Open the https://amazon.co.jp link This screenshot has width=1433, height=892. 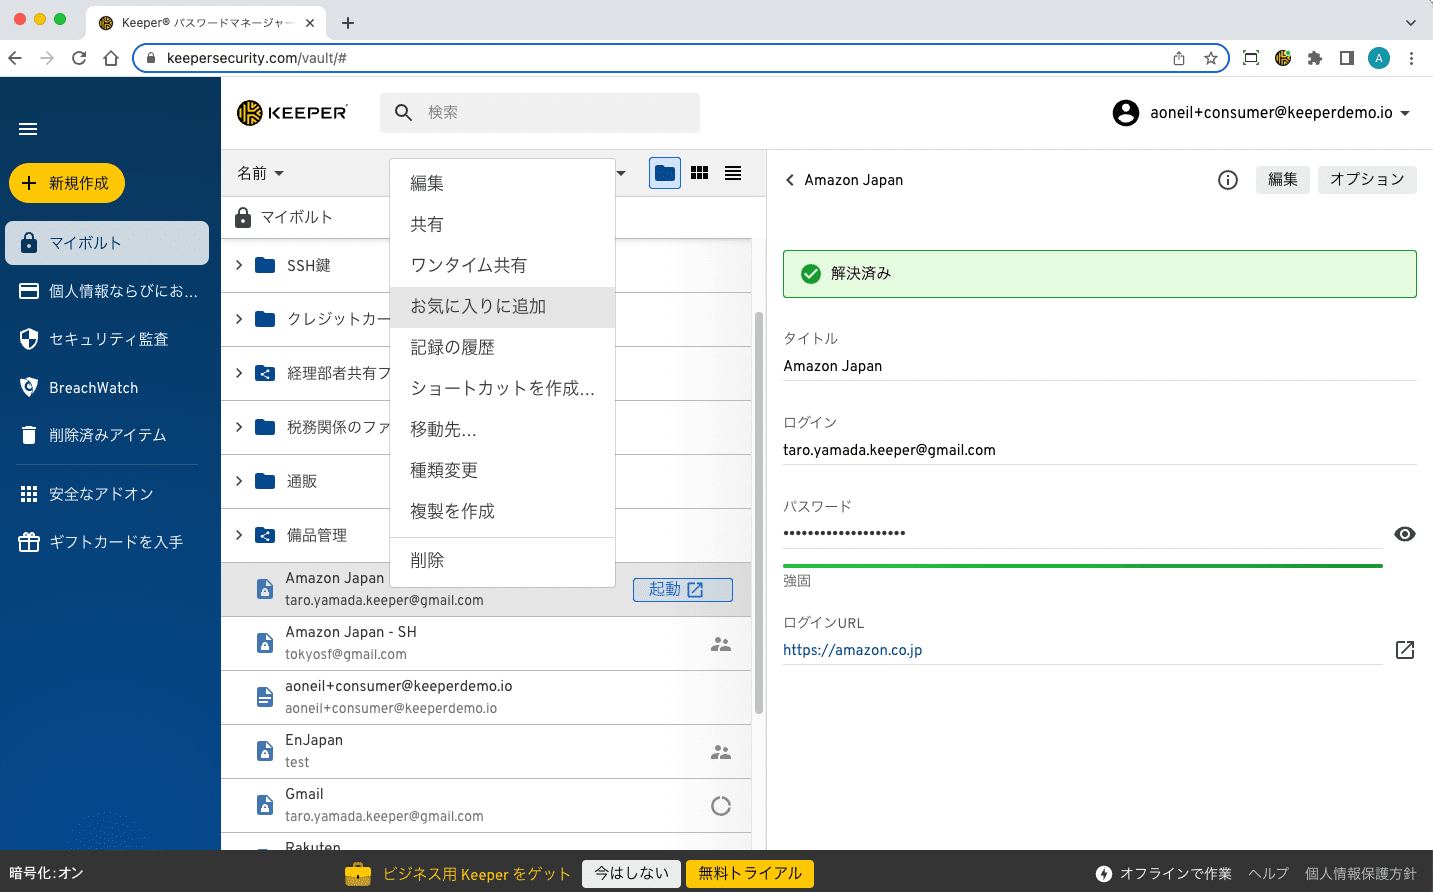pos(852,650)
